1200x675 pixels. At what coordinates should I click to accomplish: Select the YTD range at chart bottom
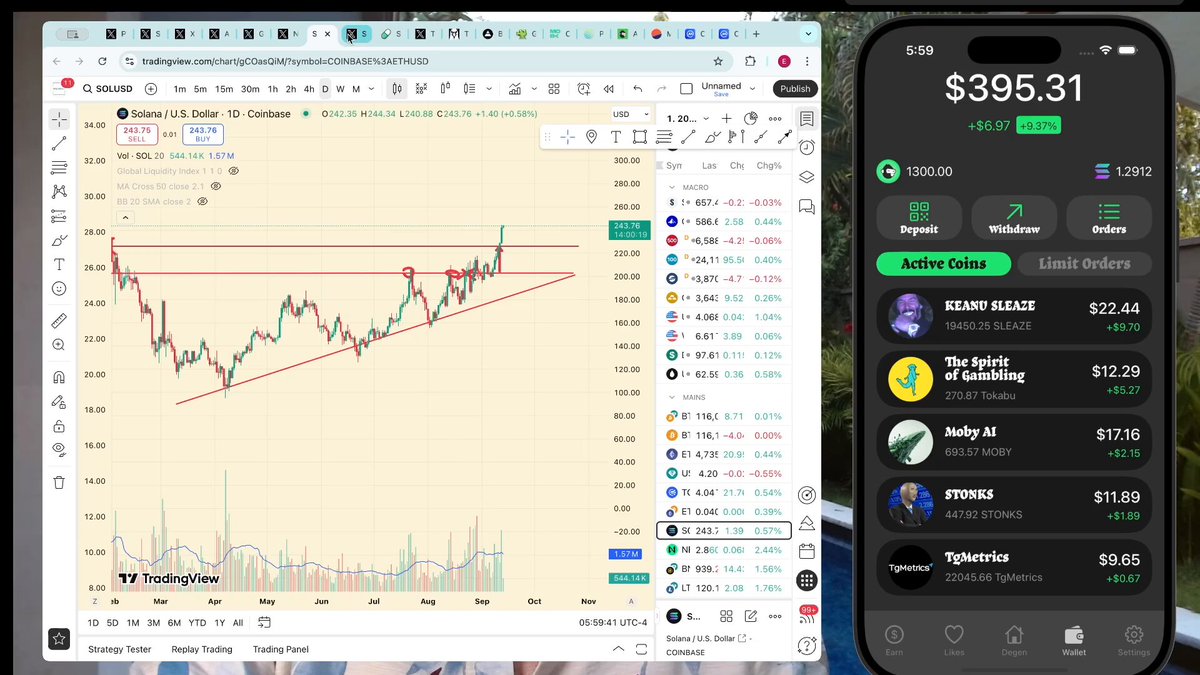197,623
